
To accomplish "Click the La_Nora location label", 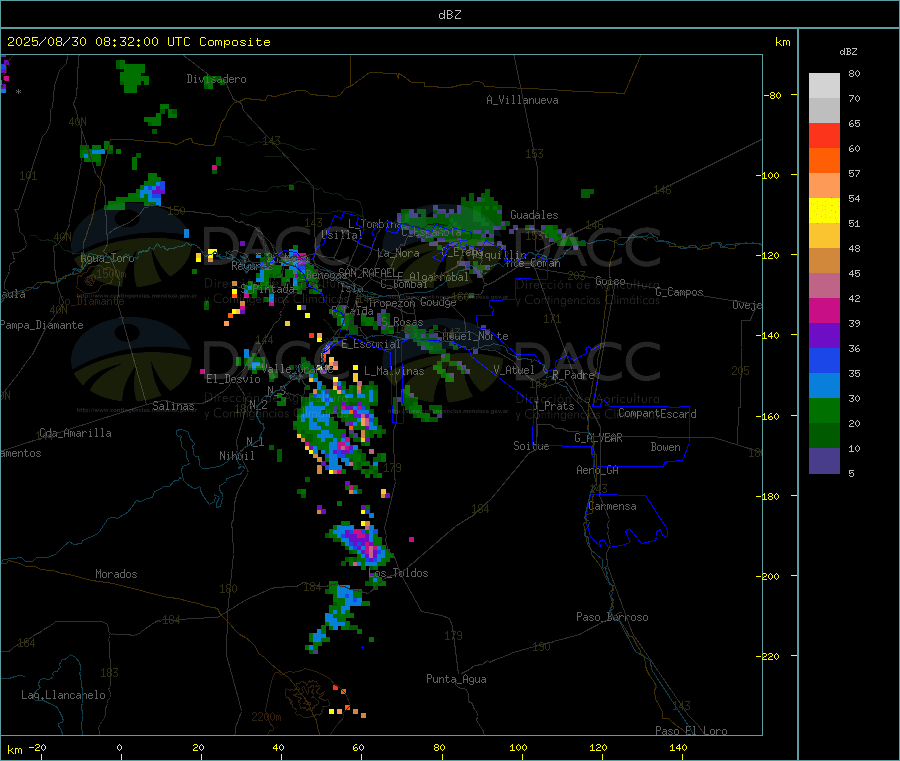I will coord(398,253).
